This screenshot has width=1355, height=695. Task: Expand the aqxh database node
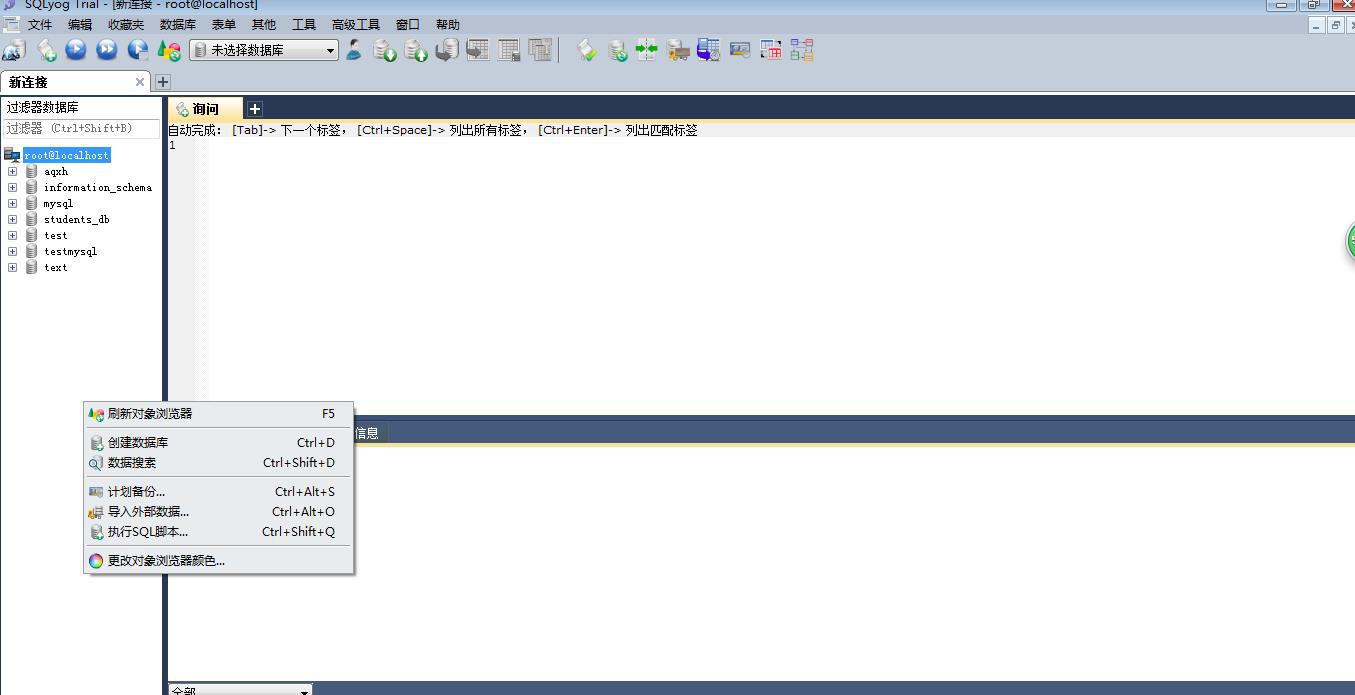pyautogui.click(x=12, y=171)
